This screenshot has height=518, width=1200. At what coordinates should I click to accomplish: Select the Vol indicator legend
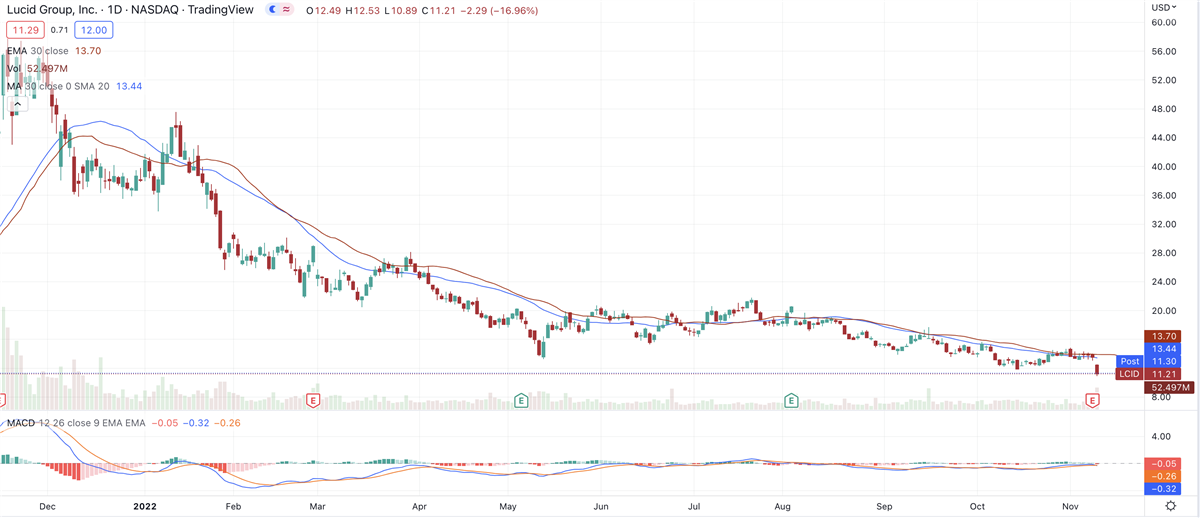(x=14, y=69)
